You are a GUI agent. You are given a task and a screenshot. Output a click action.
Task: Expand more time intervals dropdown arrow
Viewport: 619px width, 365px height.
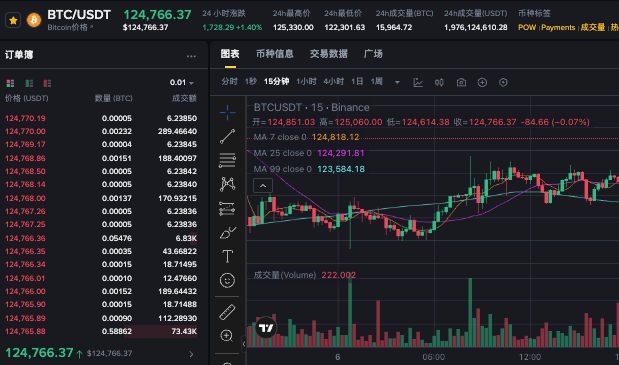[397, 82]
